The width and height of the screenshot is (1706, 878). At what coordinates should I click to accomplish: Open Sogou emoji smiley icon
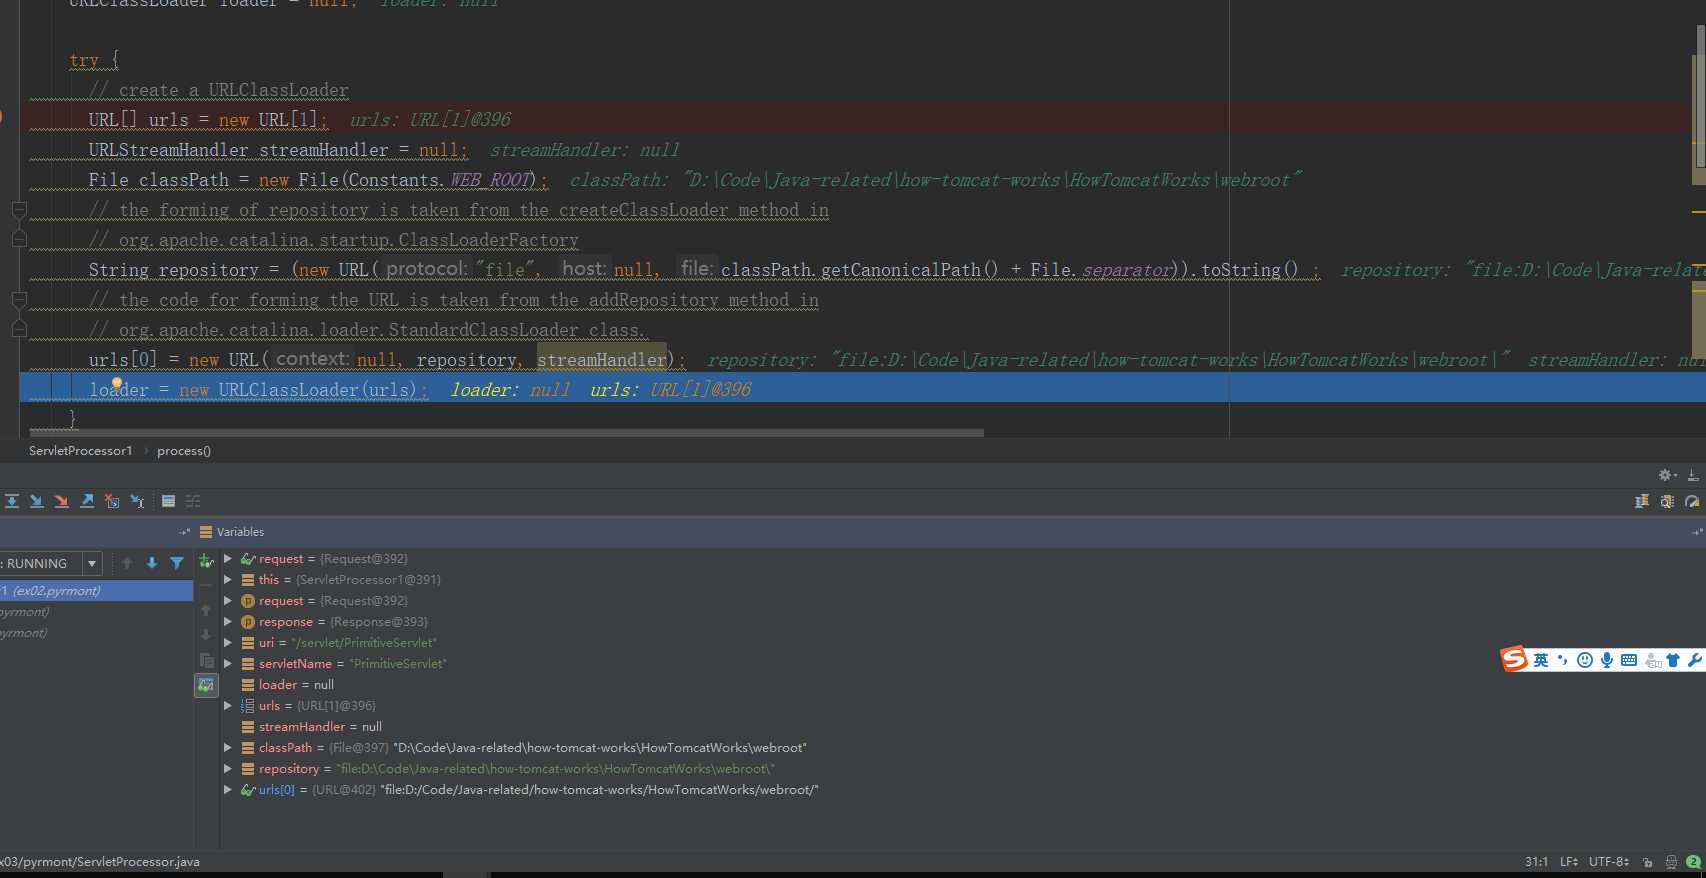point(1584,660)
